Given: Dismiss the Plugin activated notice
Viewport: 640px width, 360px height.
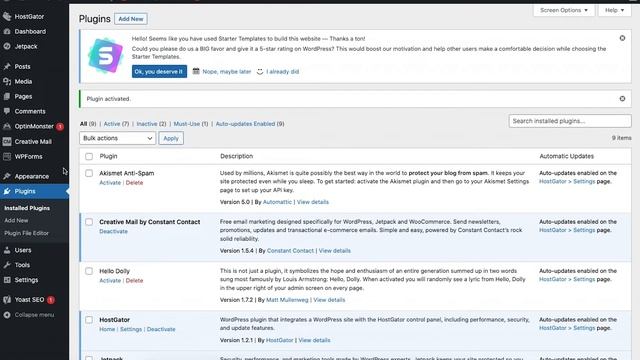Looking at the screenshot, I should coord(622,98).
